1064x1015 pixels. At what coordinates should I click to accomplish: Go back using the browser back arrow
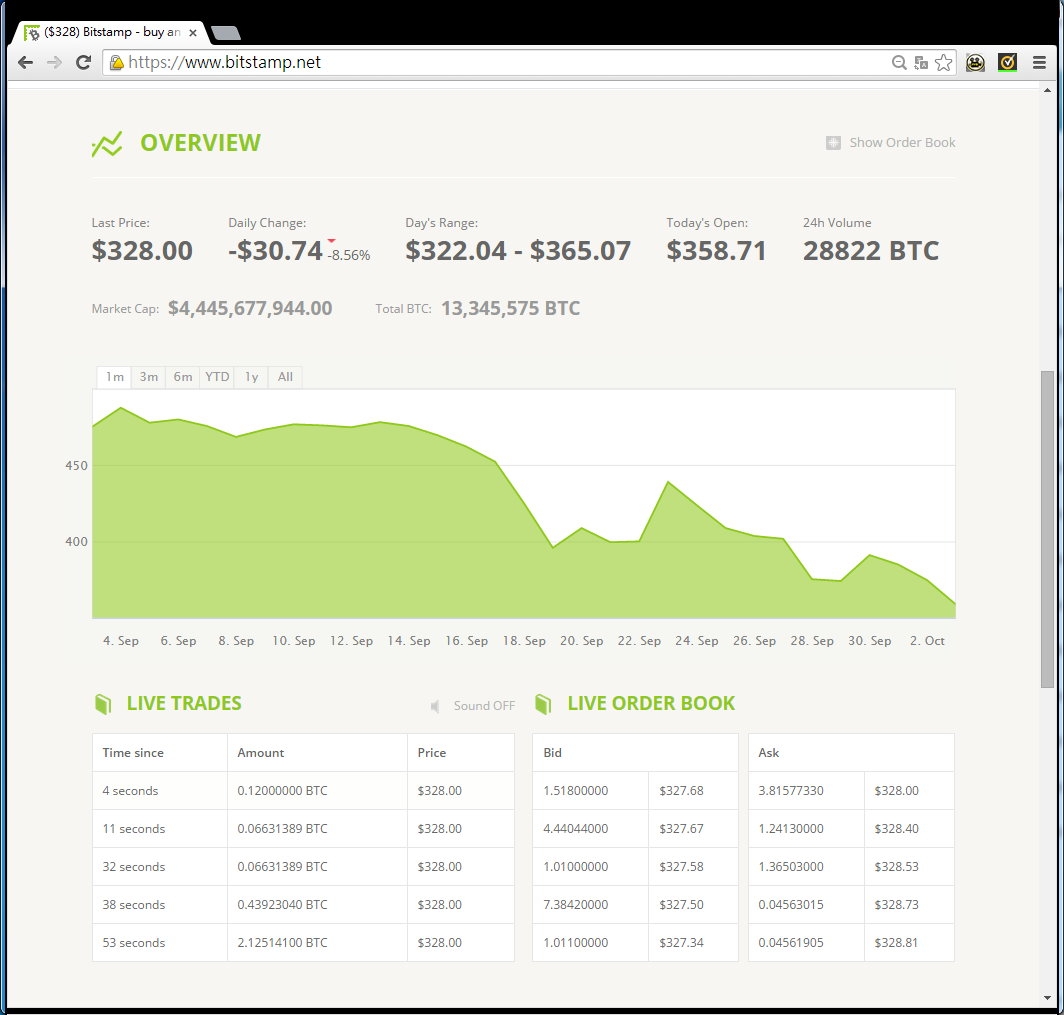25,62
